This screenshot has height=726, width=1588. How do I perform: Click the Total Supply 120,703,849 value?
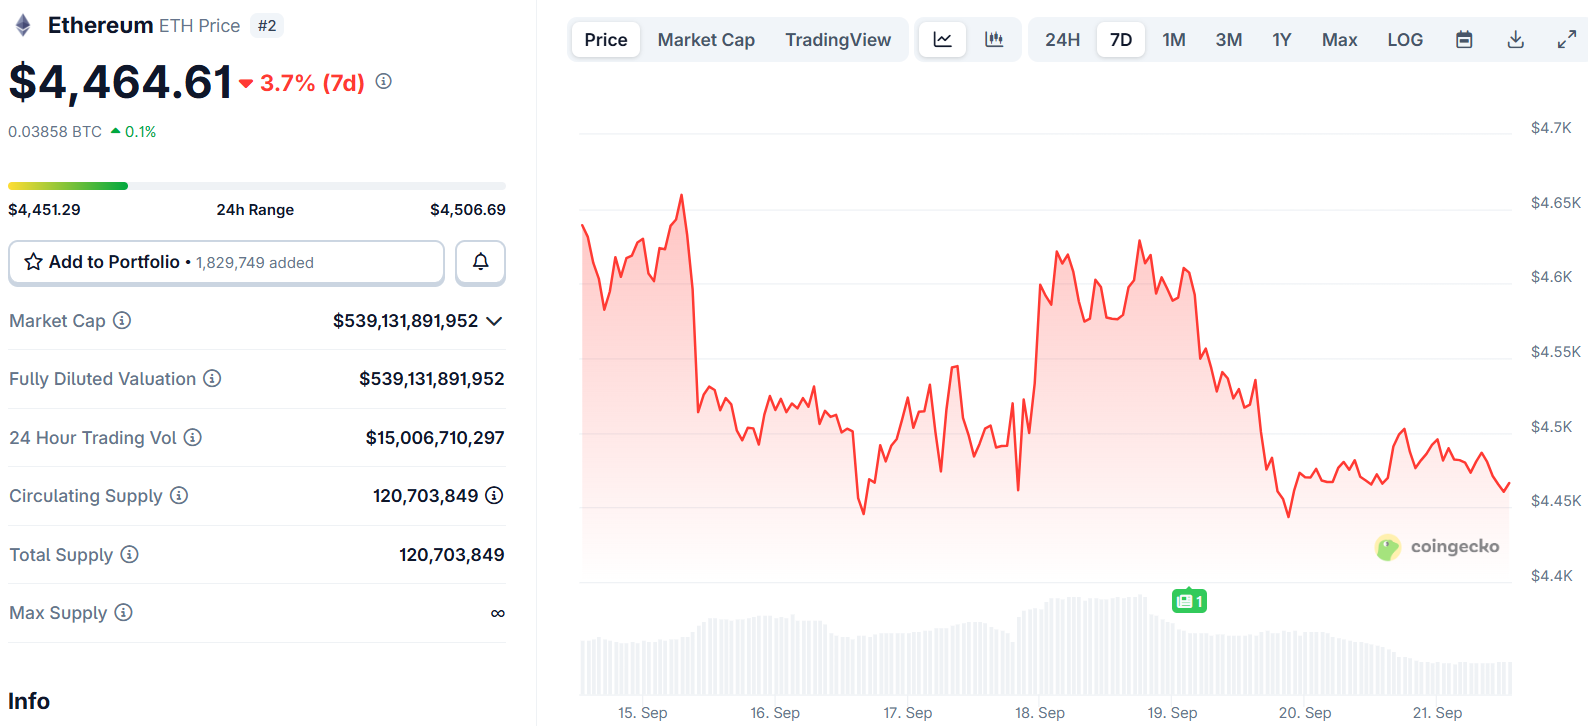click(452, 555)
